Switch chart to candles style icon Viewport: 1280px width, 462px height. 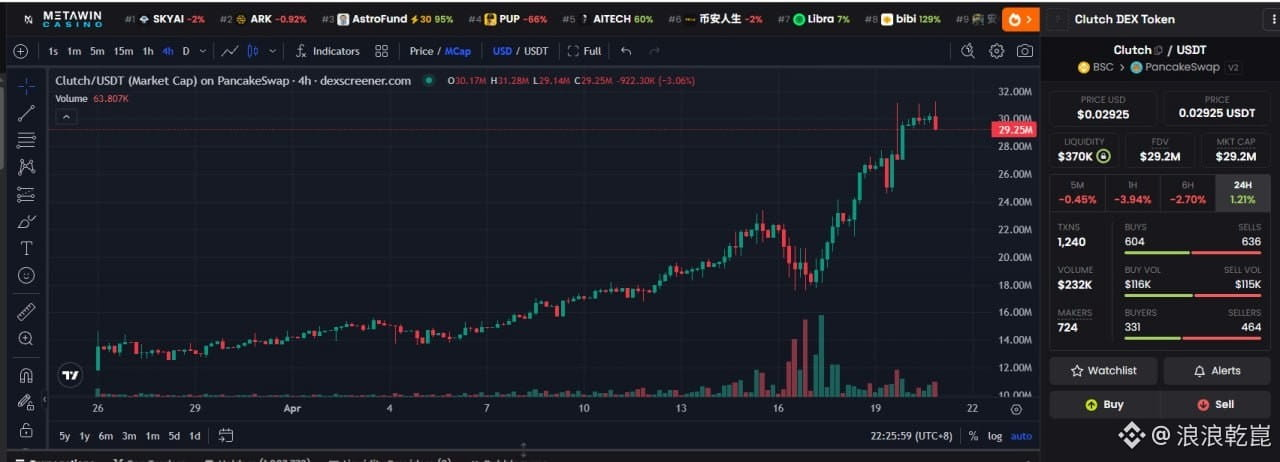[x=253, y=51]
